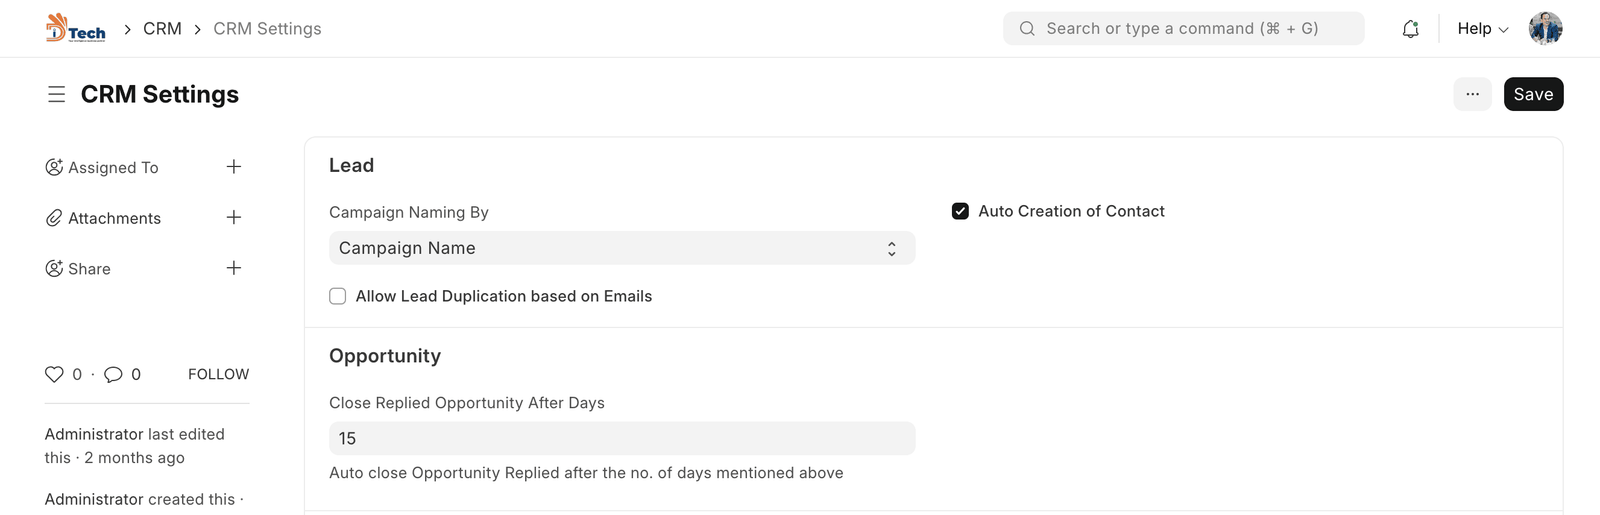This screenshot has height=515, width=1600.
Task: Save the CRM Settings
Action: pyautogui.click(x=1533, y=94)
